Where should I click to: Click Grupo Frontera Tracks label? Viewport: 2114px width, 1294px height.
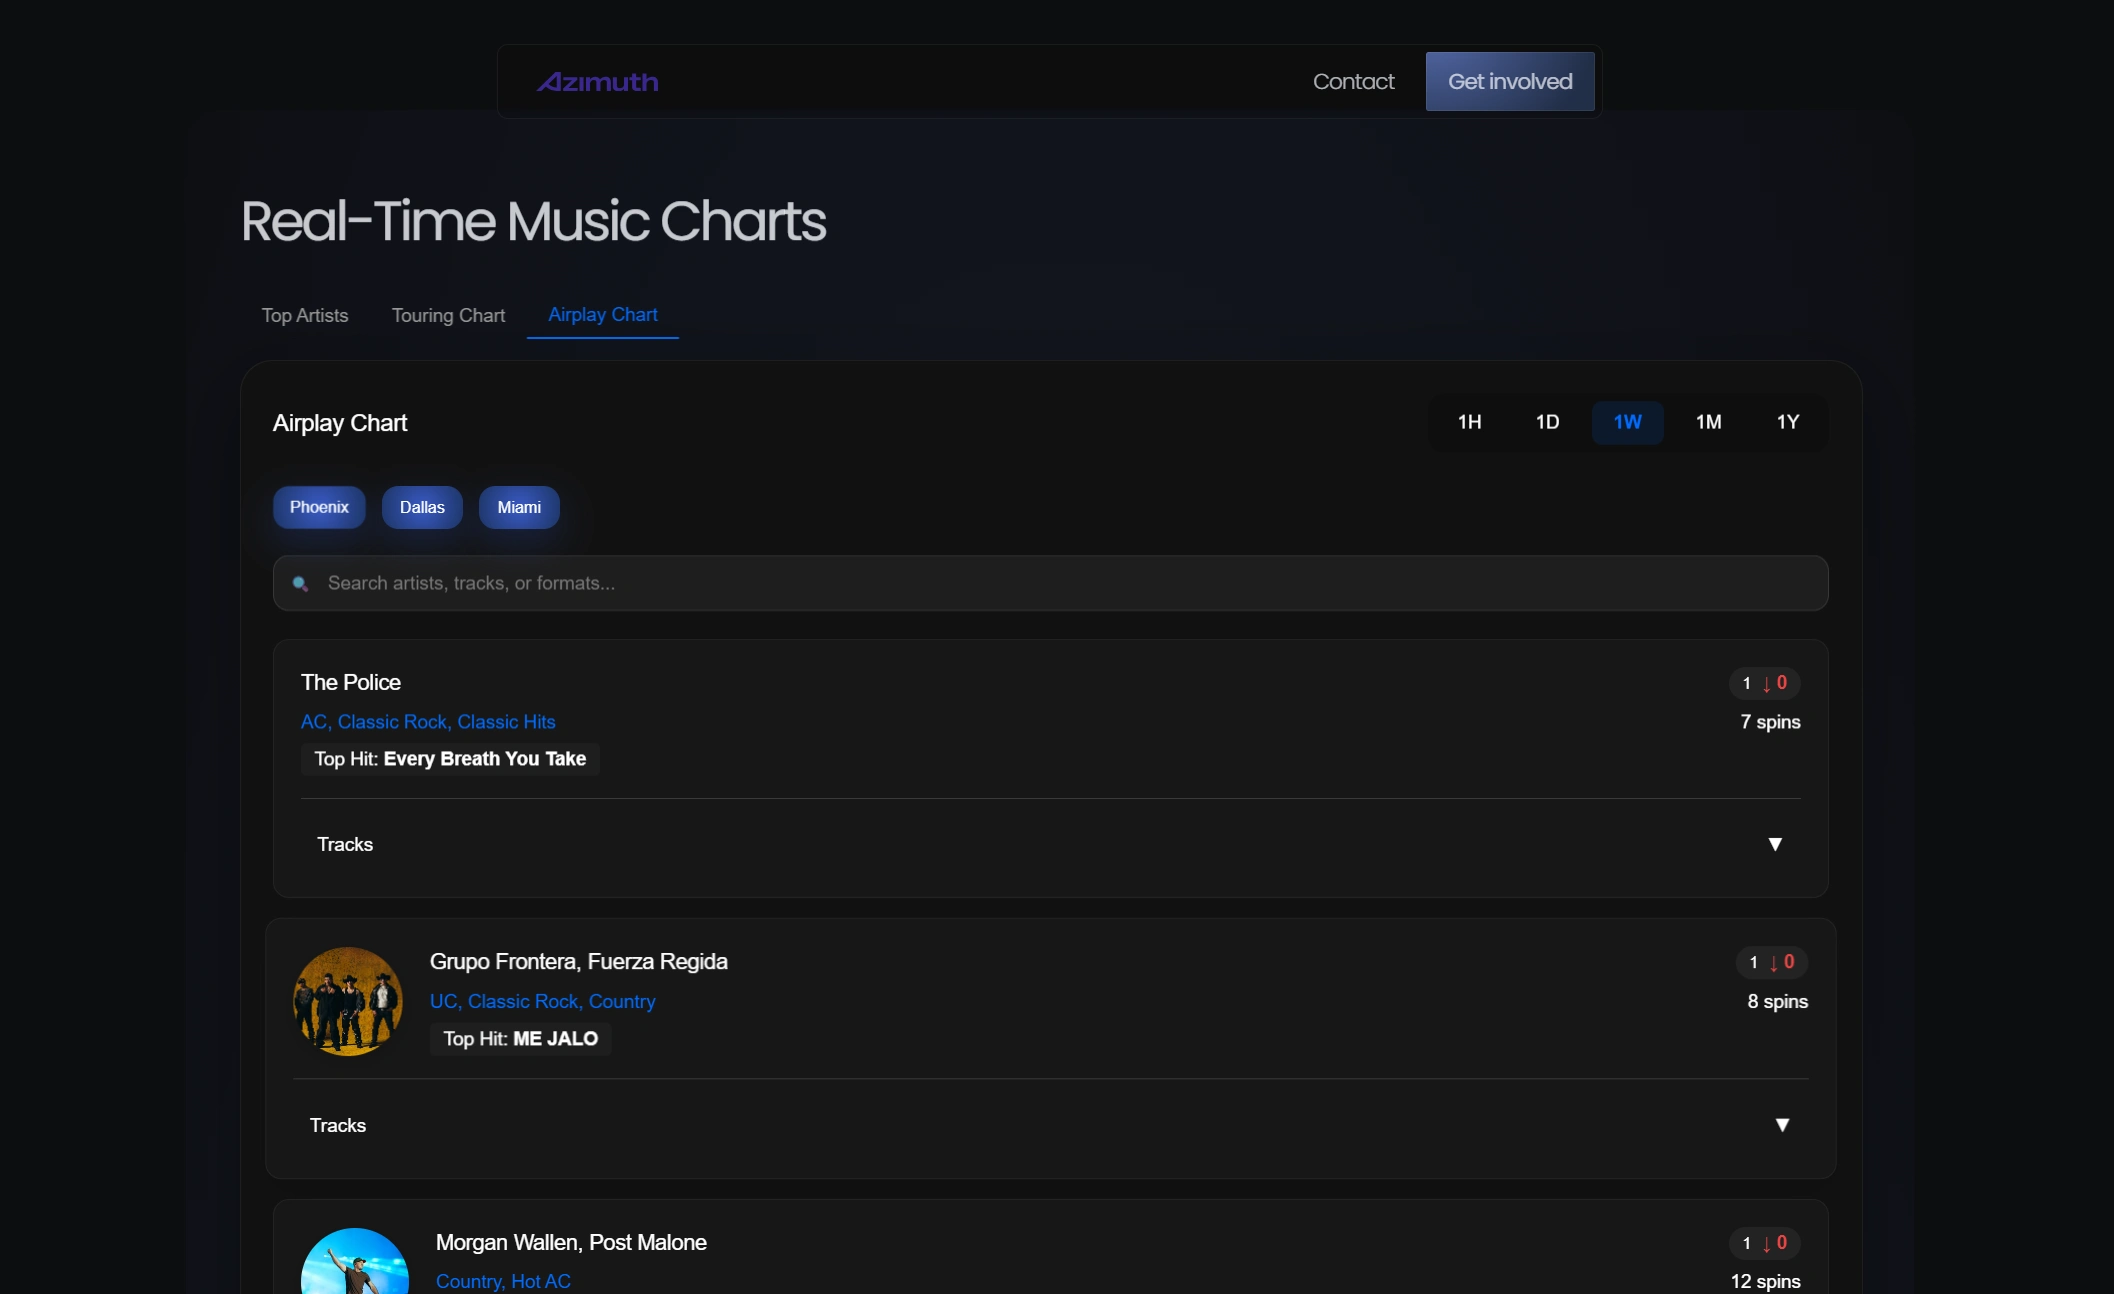pyautogui.click(x=338, y=1125)
